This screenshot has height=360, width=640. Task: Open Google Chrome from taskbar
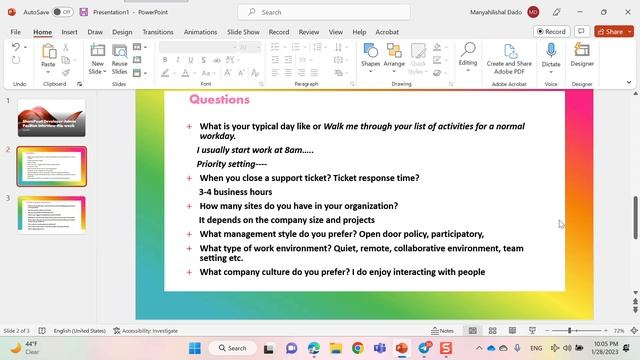pos(358,348)
